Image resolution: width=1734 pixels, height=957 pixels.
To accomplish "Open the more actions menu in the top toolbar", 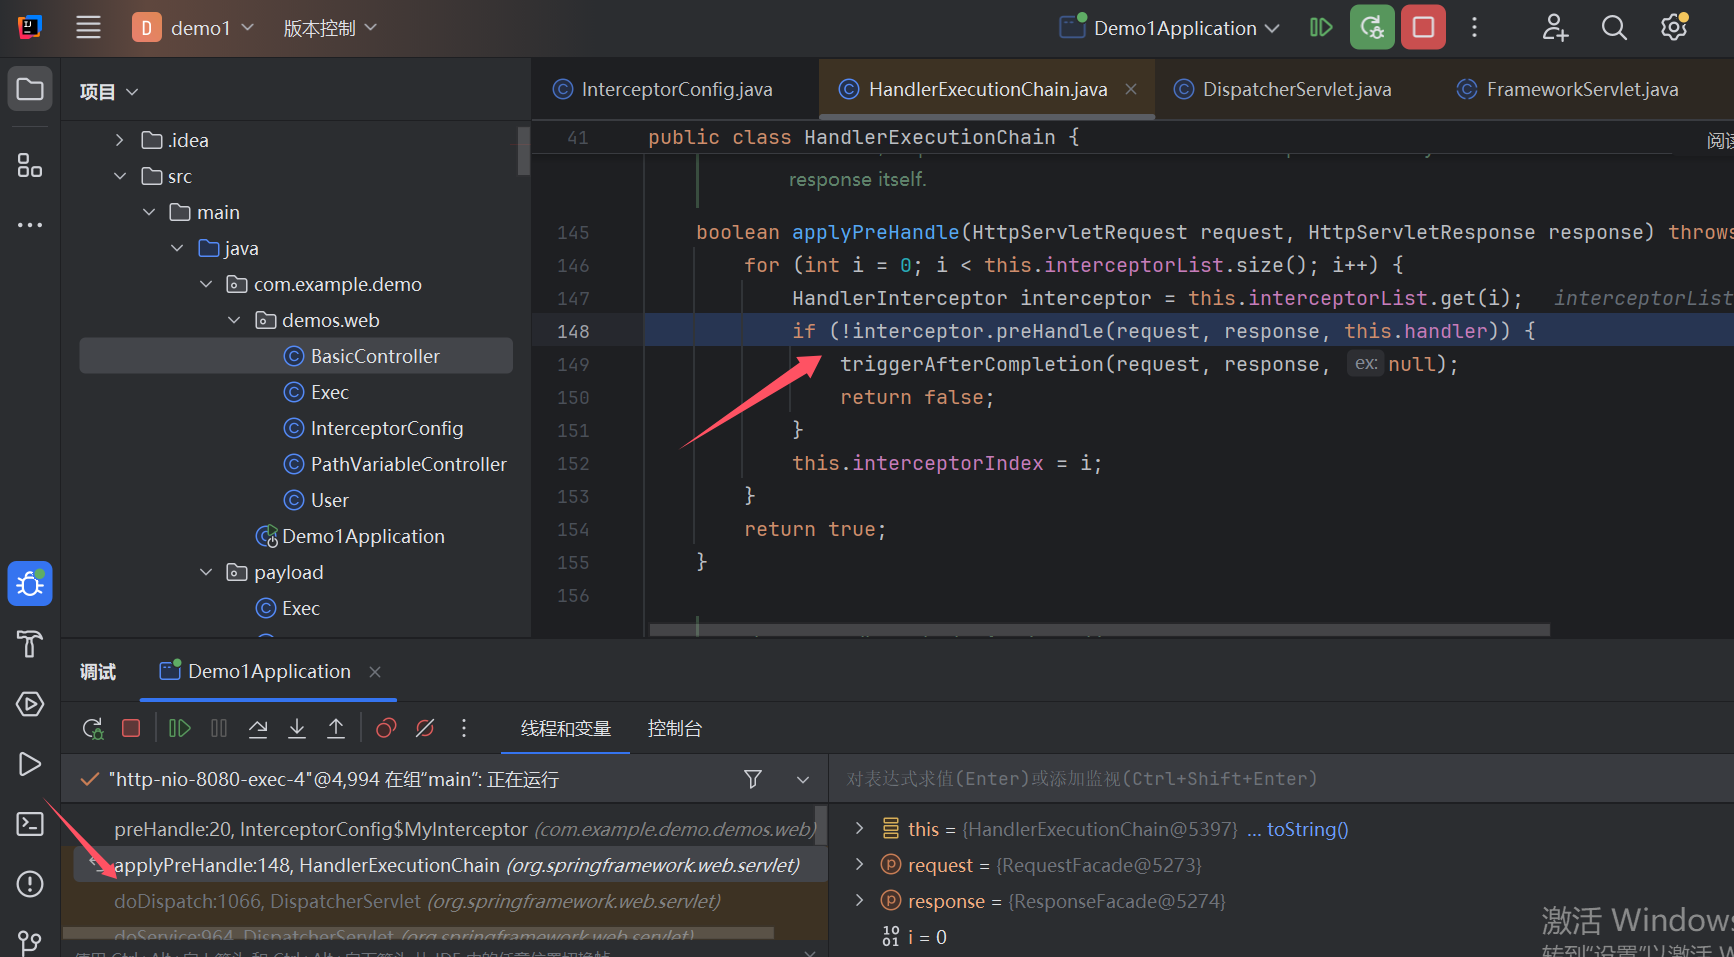I will pyautogui.click(x=1474, y=28).
